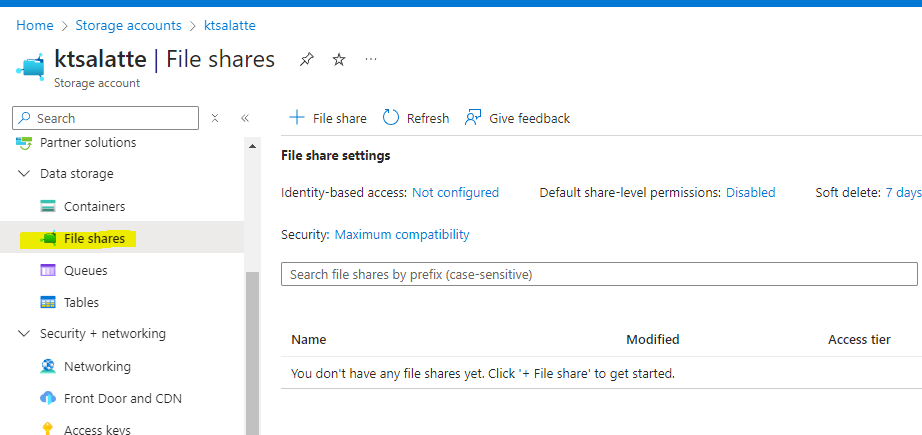This screenshot has width=922, height=435.
Task: Mark ktsalatte as favorite with star icon
Action: point(339,59)
